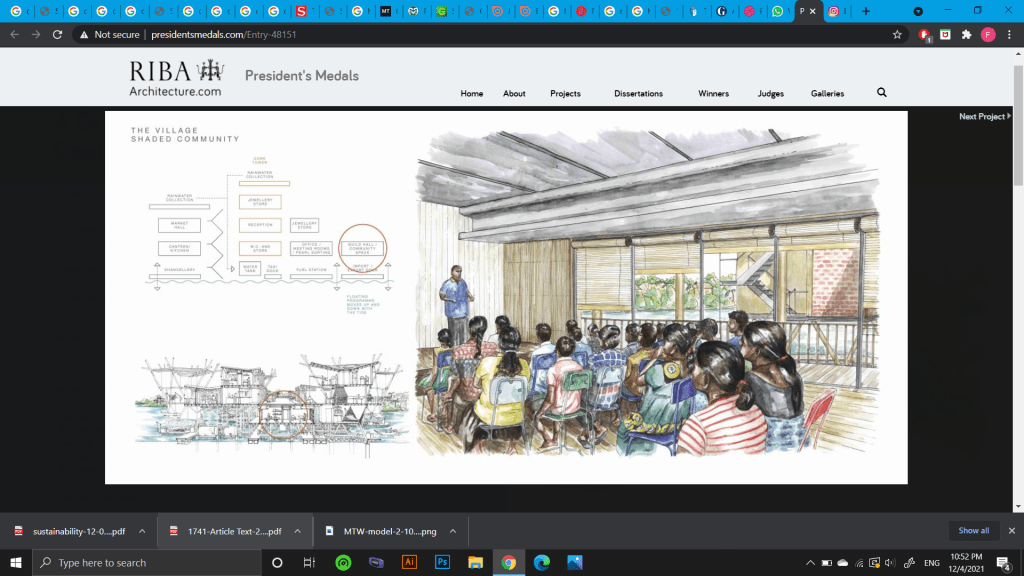Expand options for sustainability-12-0 PDF download
1024x576 pixels.
coord(142,531)
